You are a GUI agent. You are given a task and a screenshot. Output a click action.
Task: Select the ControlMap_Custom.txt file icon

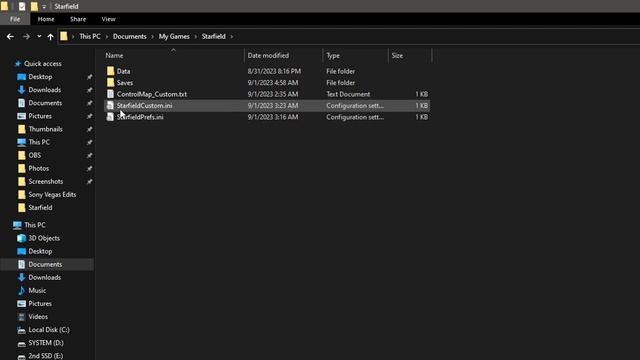pos(110,94)
